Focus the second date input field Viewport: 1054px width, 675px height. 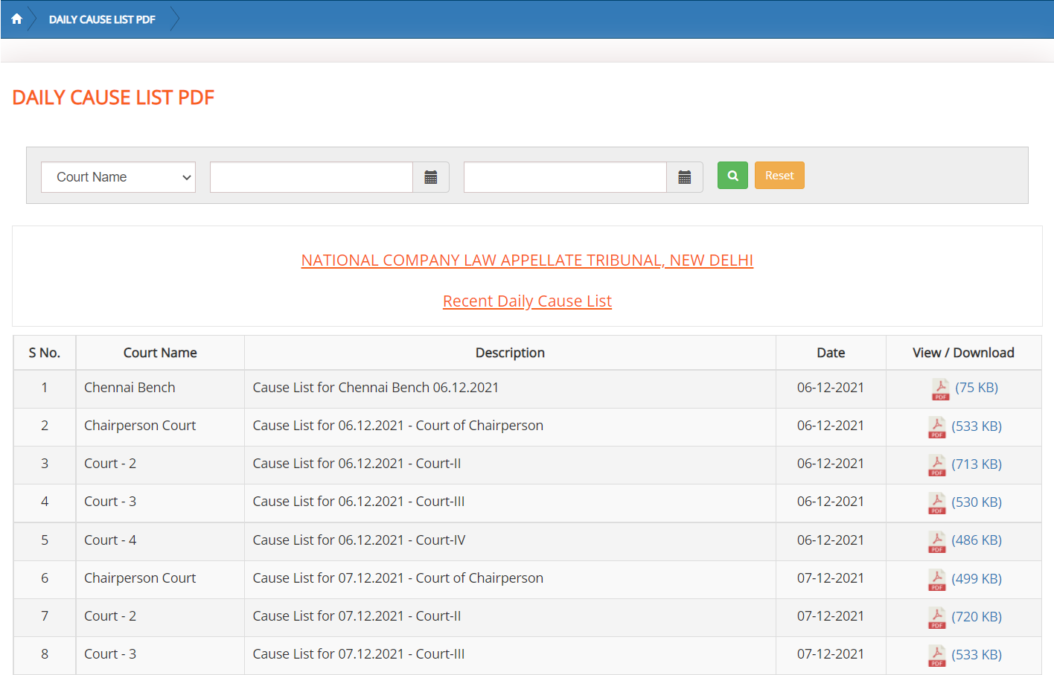tap(565, 177)
